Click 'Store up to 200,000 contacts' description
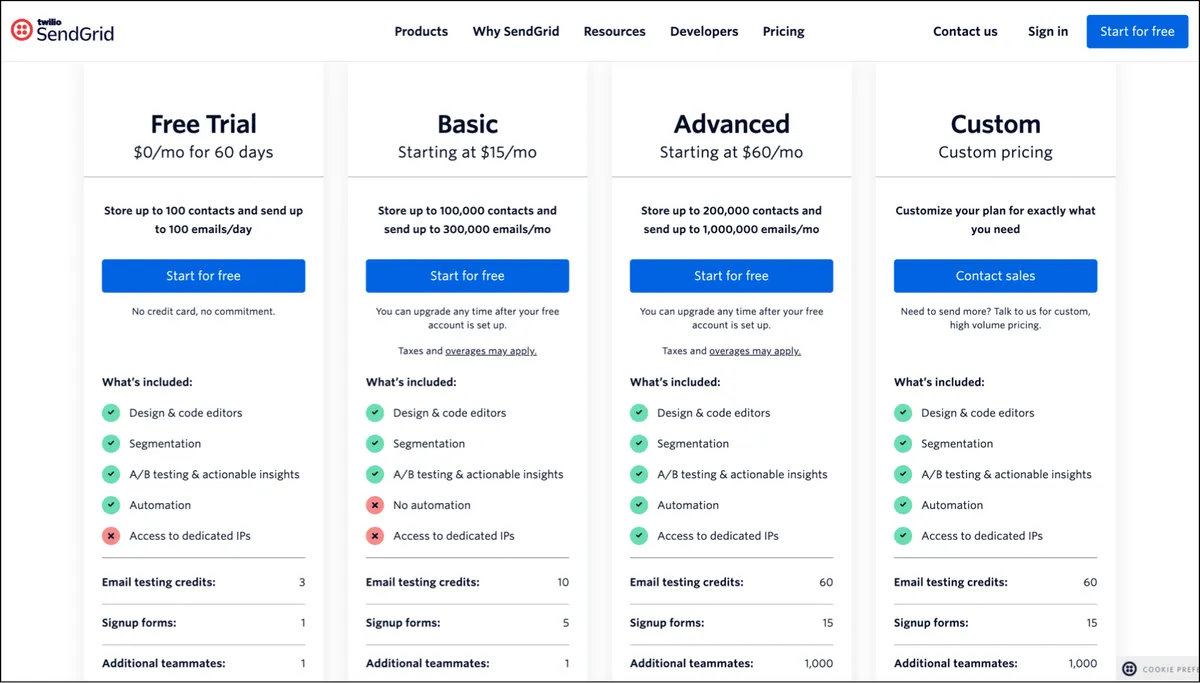The image size is (1200, 683). coord(731,220)
